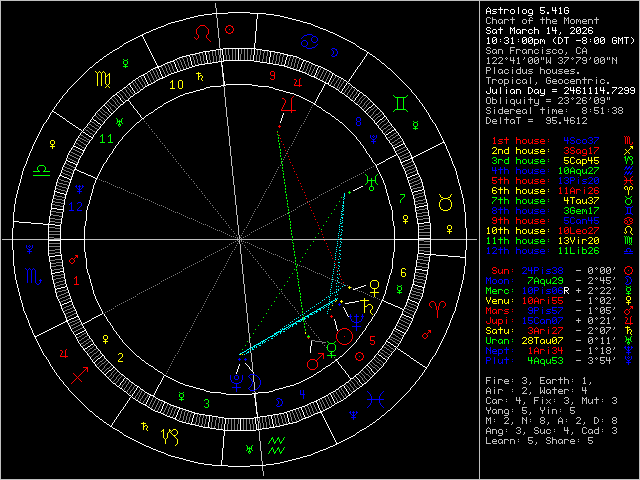Click the "Fire: 3, Earth: 1," element summary
Screen dimensions: 640x480
(x=539, y=381)
